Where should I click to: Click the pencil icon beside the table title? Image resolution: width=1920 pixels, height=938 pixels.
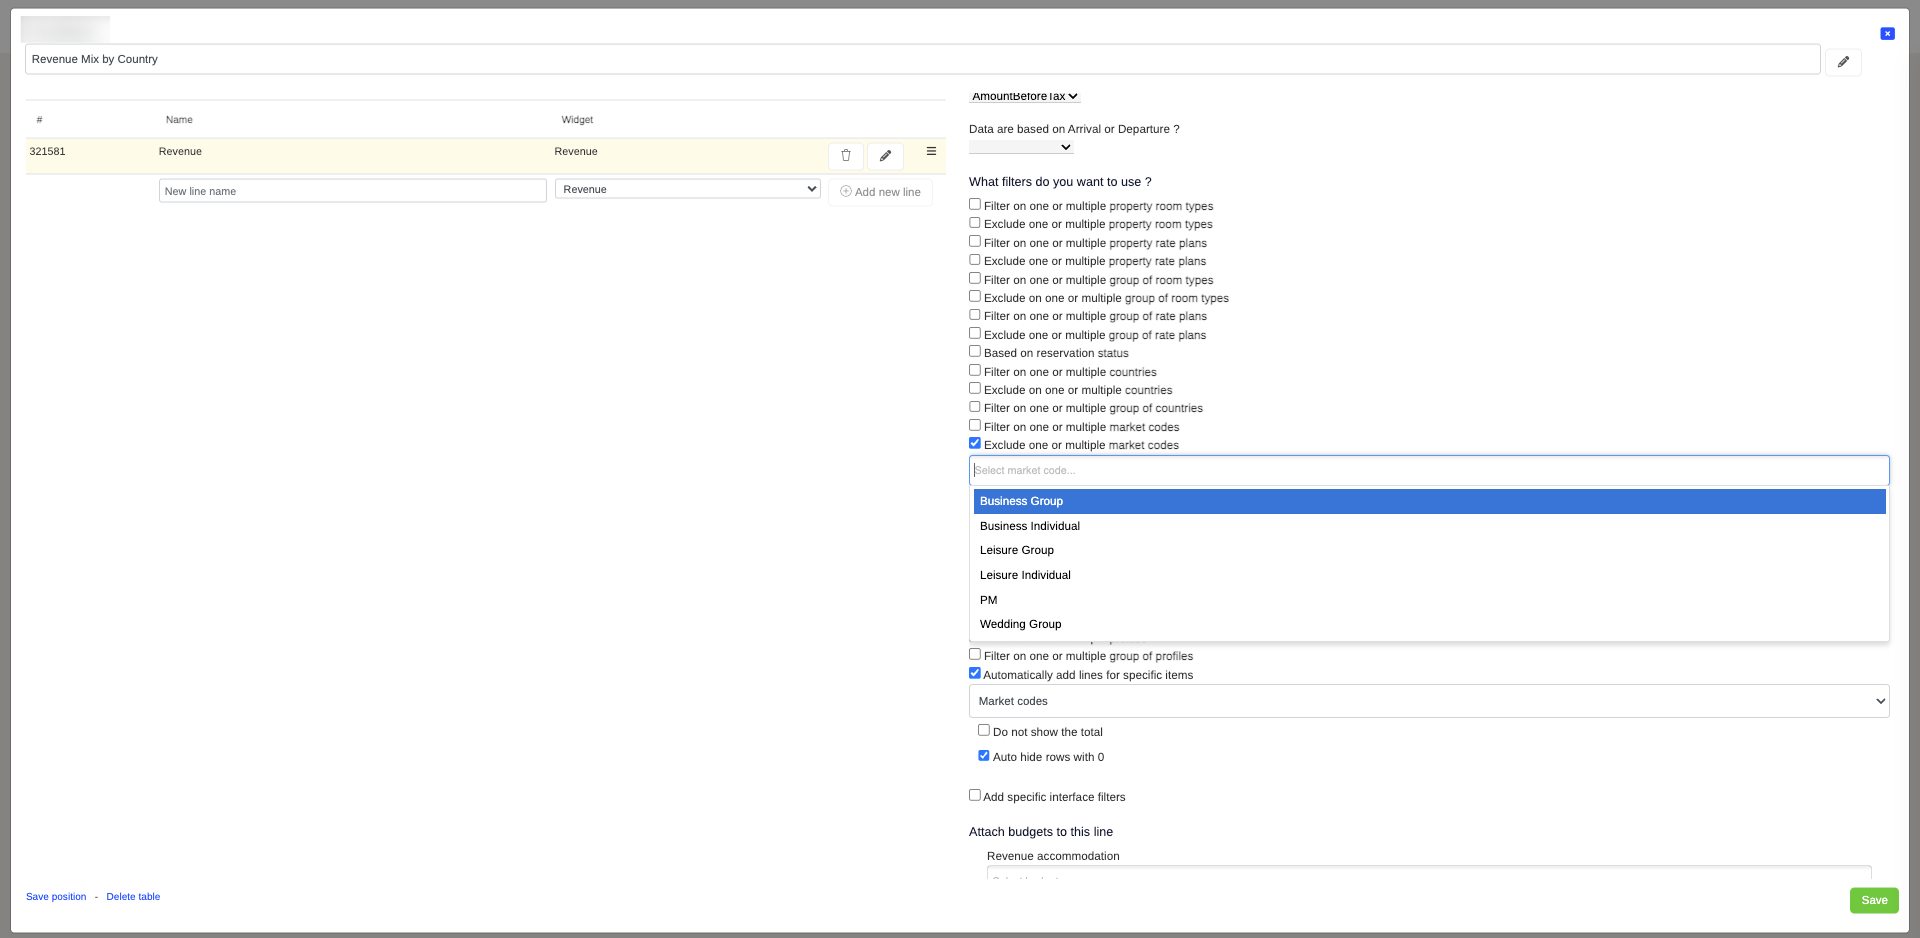pos(1843,62)
